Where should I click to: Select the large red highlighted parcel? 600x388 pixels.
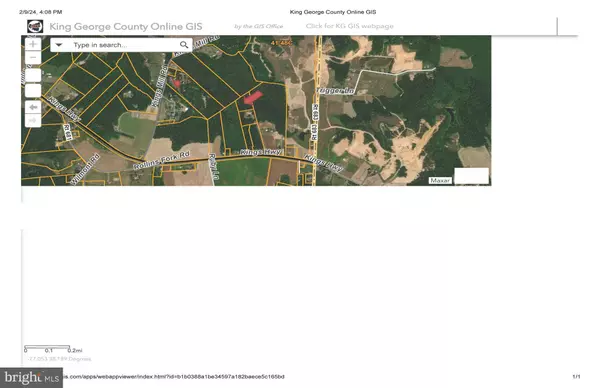pos(253,98)
